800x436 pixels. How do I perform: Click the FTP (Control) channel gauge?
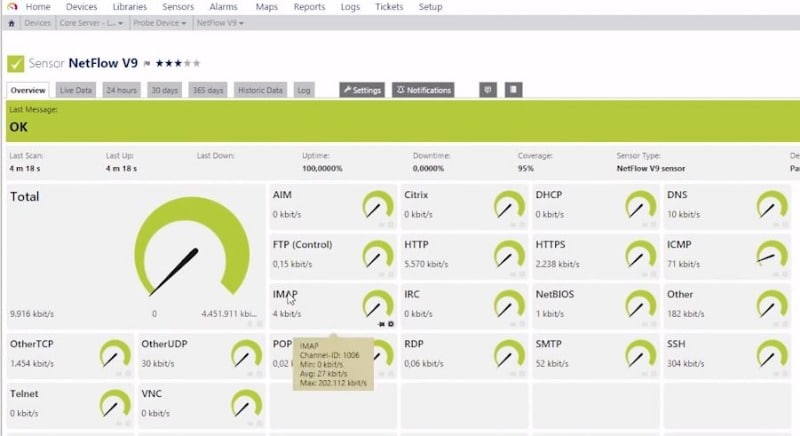point(378,254)
